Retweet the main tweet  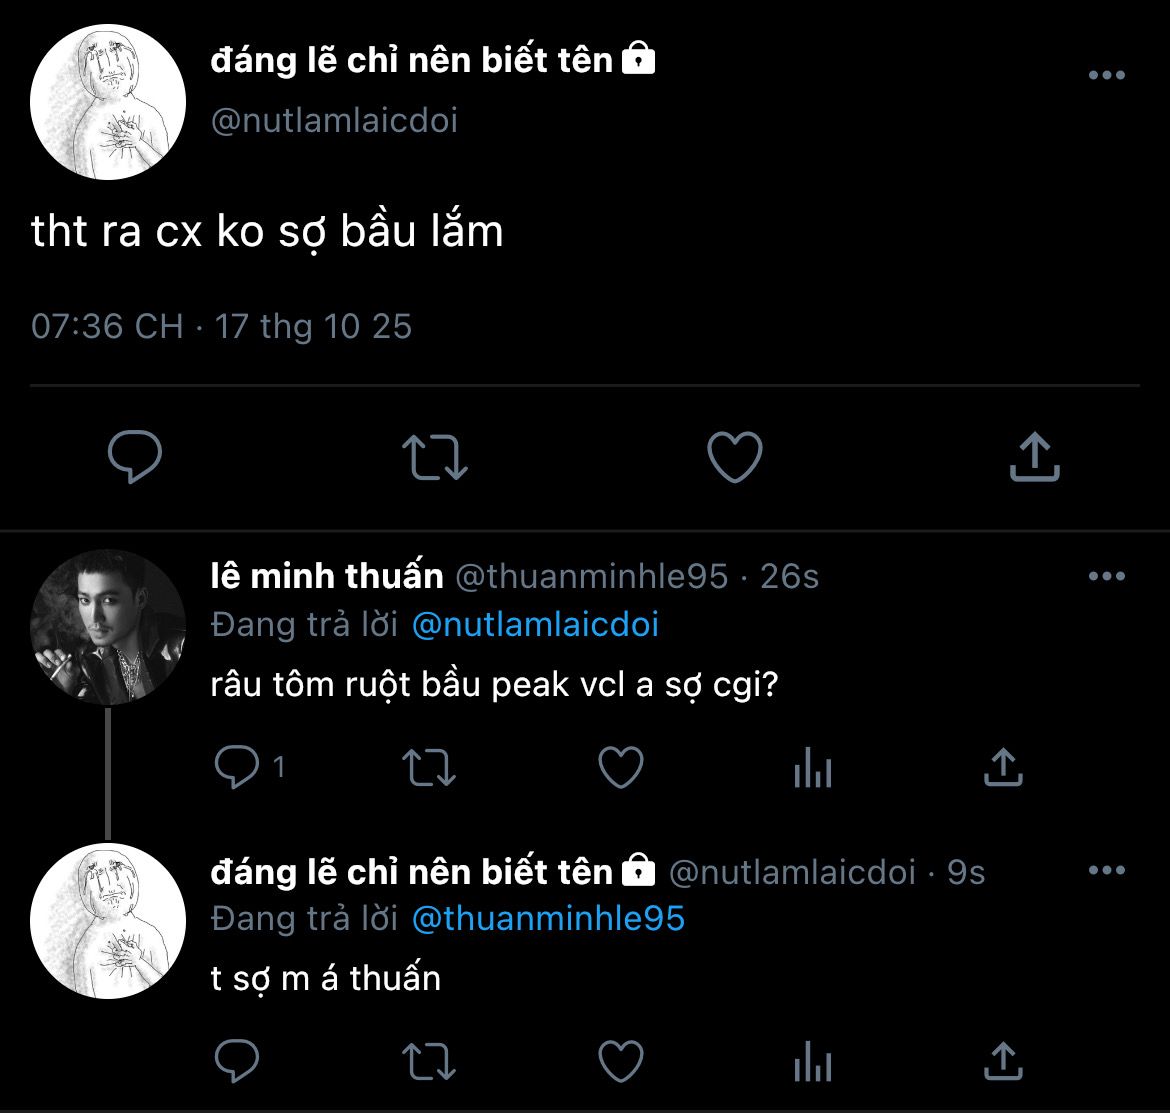[435, 457]
